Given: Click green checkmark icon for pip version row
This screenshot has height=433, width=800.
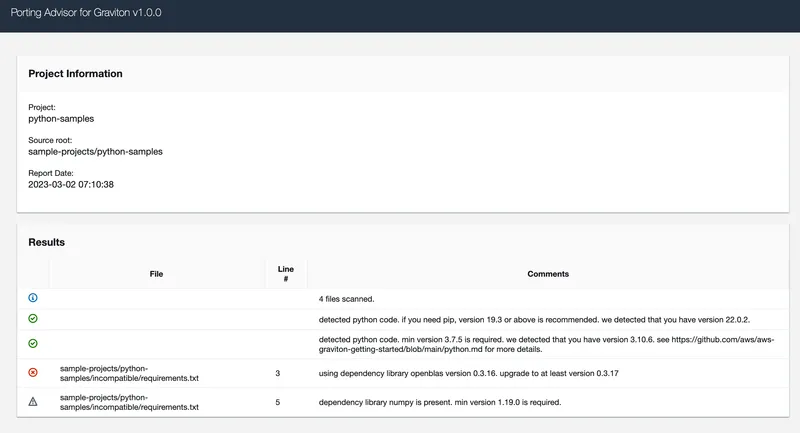Looking at the screenshot, I should tap(33, 319).
